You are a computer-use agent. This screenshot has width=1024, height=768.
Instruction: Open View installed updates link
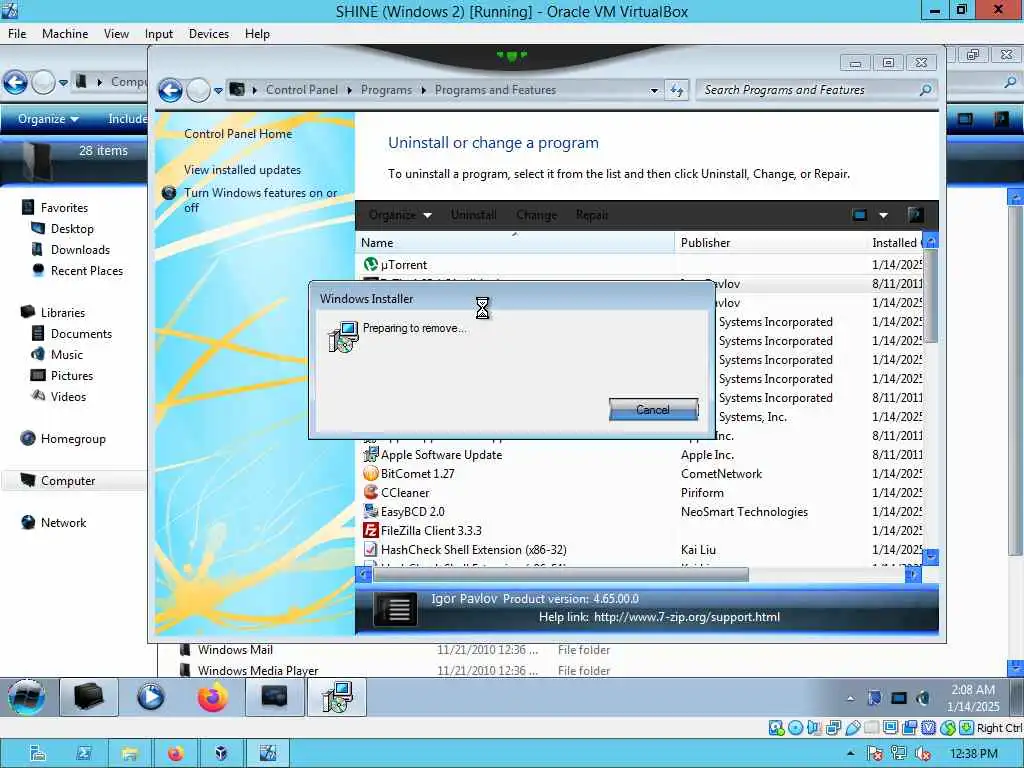[x=242, y=170]
